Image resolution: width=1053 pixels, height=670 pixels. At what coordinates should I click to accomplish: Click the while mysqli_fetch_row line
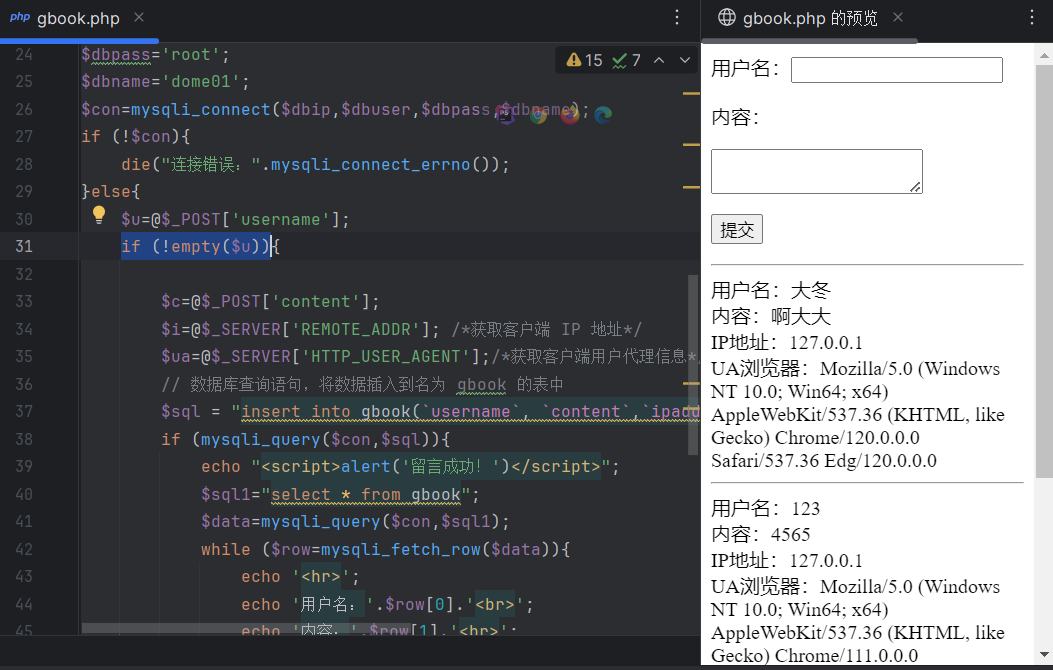(385, 549)
